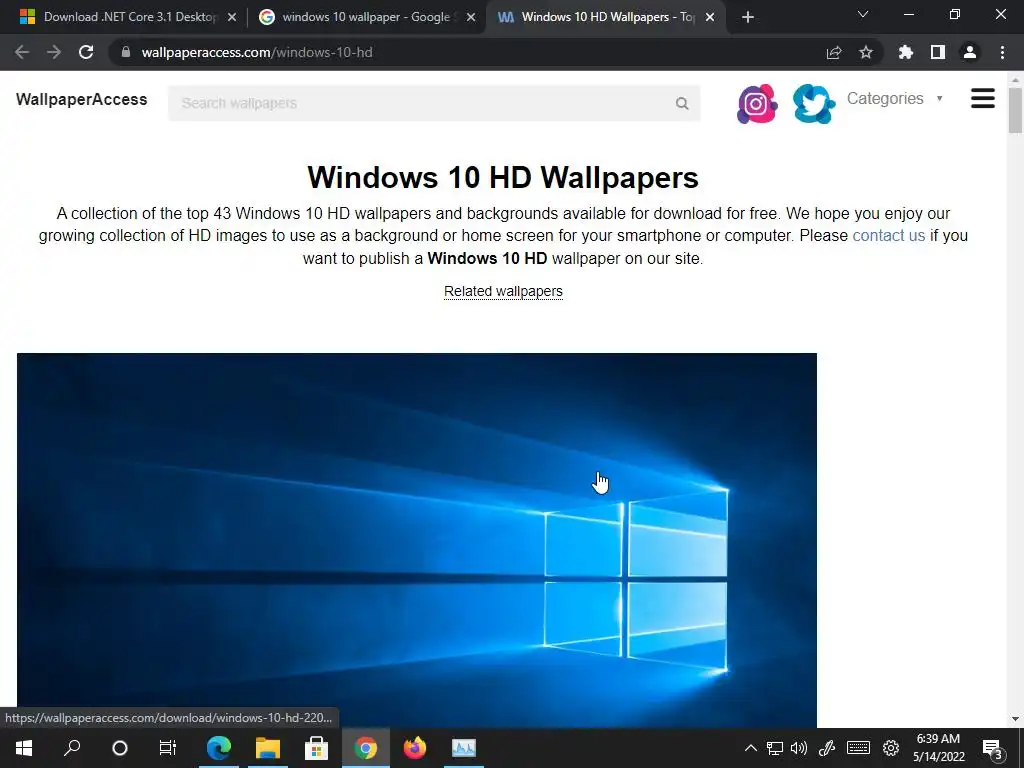
Task: Open touch keyboard tray icon
Action: pos(858,748)
